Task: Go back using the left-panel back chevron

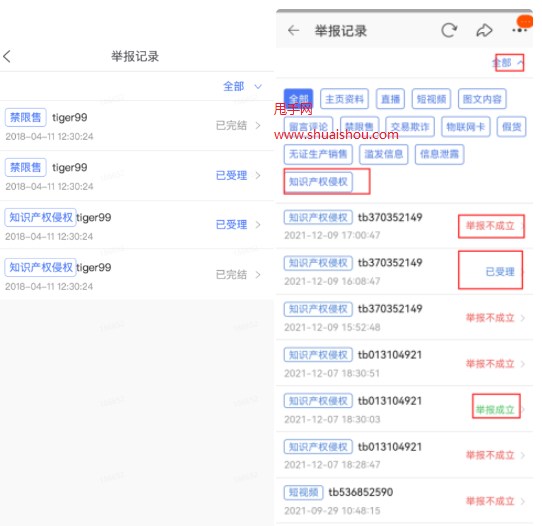Action: [x=7, y=56]
